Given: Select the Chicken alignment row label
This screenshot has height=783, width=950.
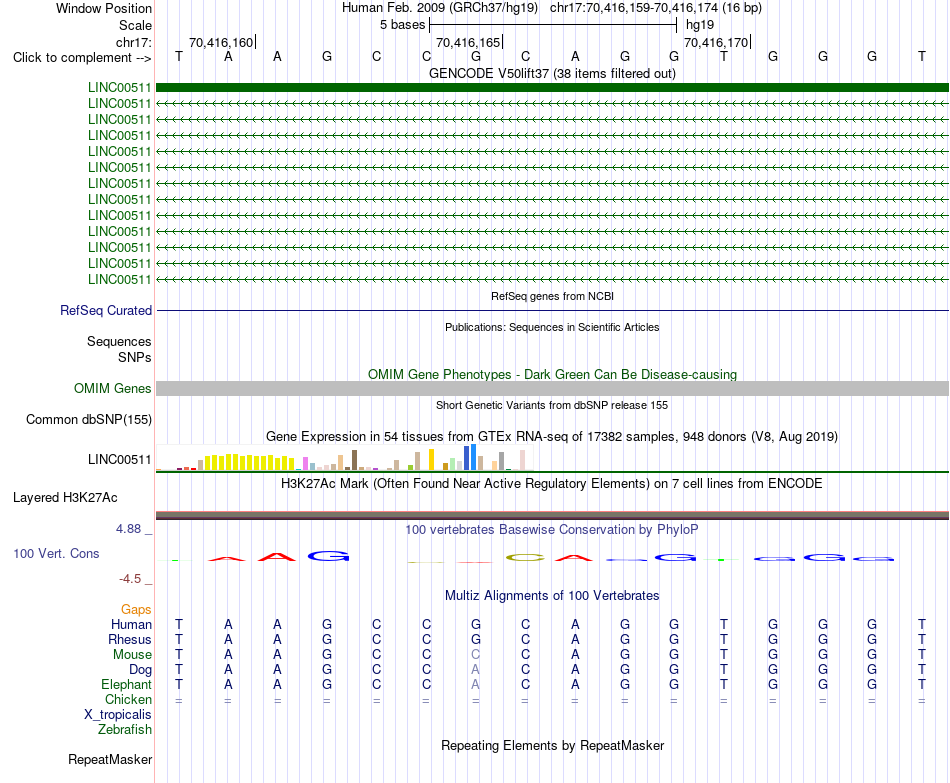Looking at the screenshot, I should (x=128, y=699).
